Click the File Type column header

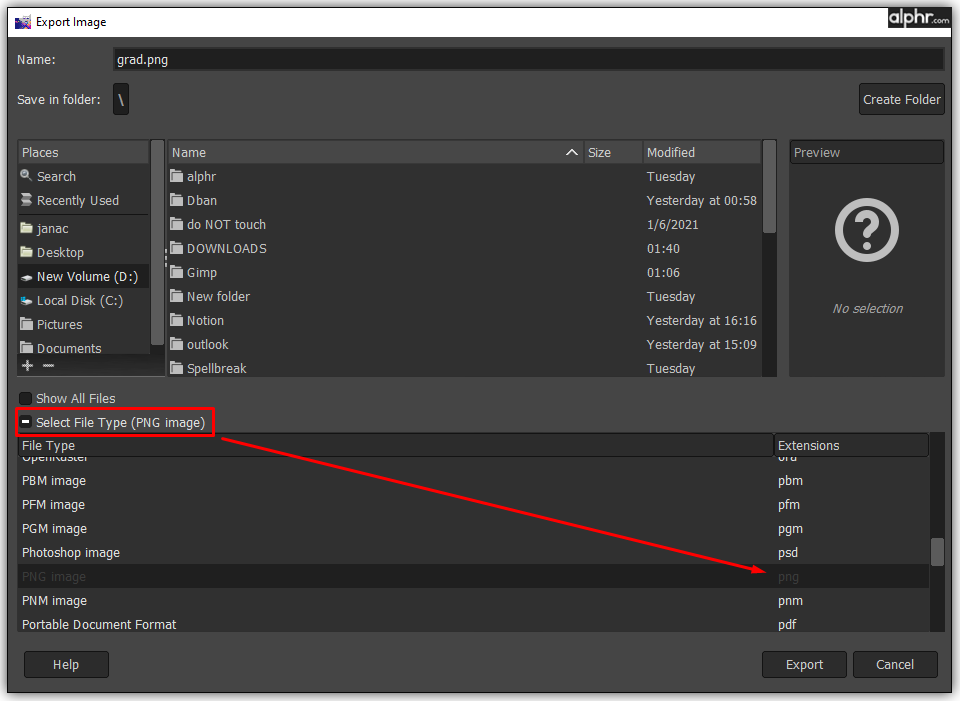[396, 445]
